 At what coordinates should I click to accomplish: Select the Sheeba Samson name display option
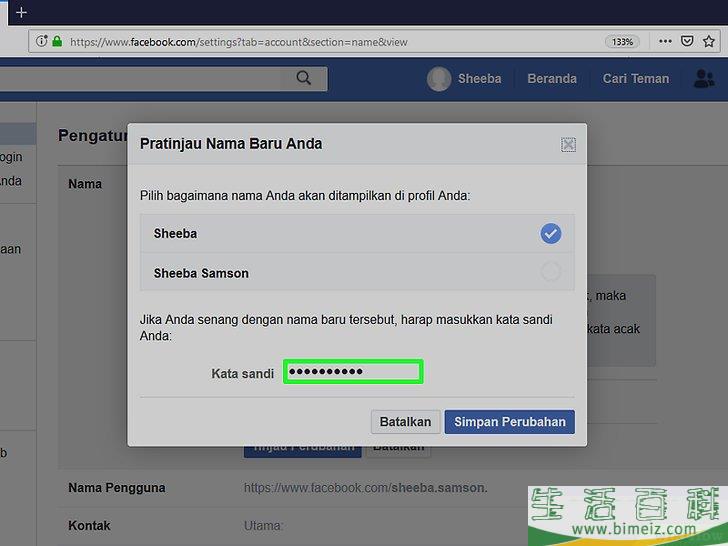pos(357,272)
